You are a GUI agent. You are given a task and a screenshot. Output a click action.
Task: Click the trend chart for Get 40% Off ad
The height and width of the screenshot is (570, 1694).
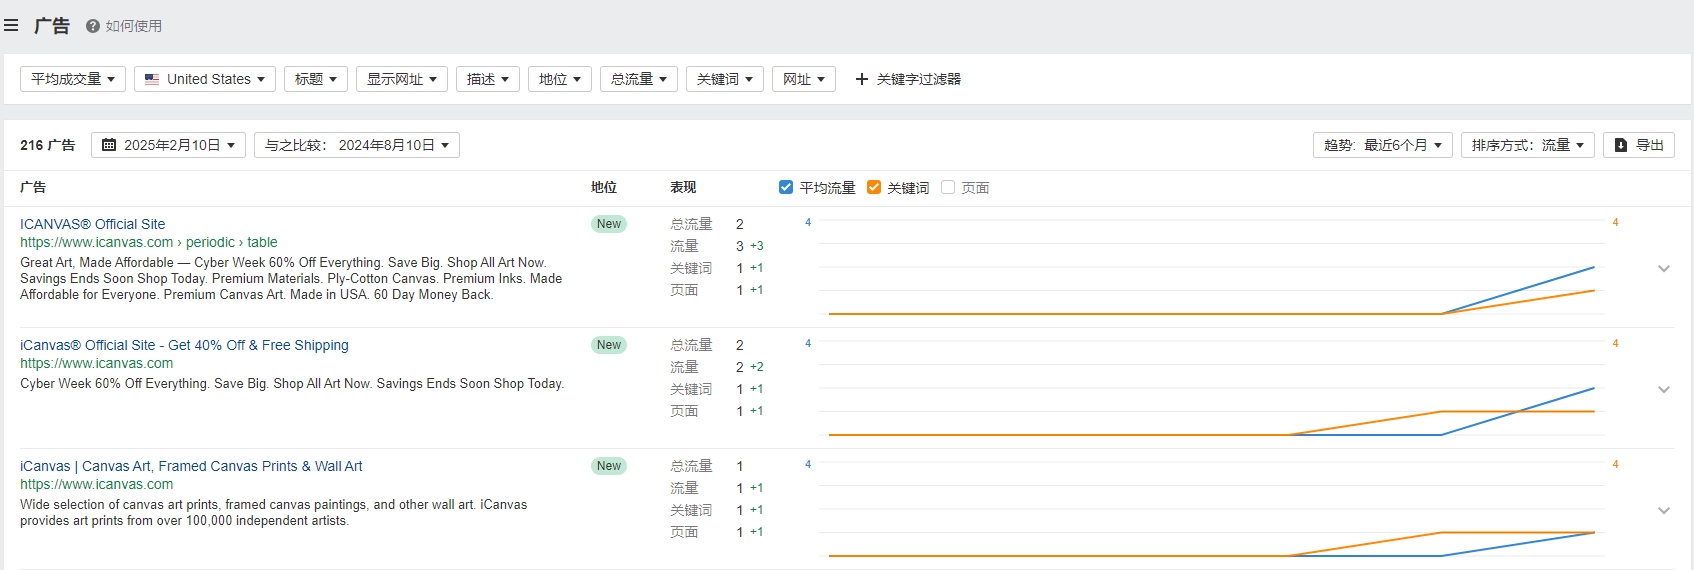pos(1212,388)
